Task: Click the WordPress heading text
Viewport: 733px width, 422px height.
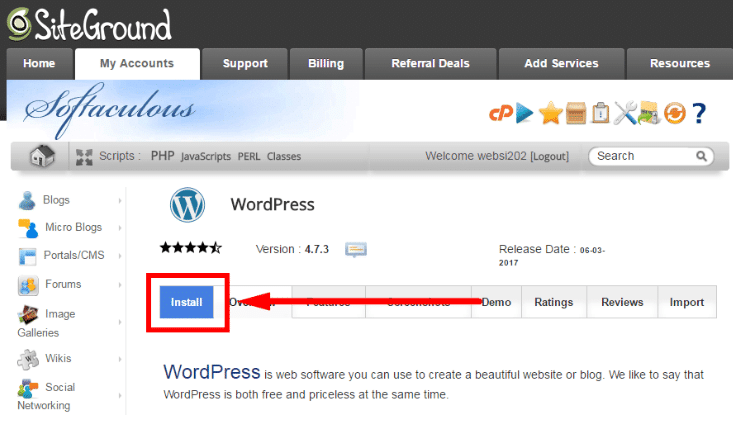Action: coord(273,205)
